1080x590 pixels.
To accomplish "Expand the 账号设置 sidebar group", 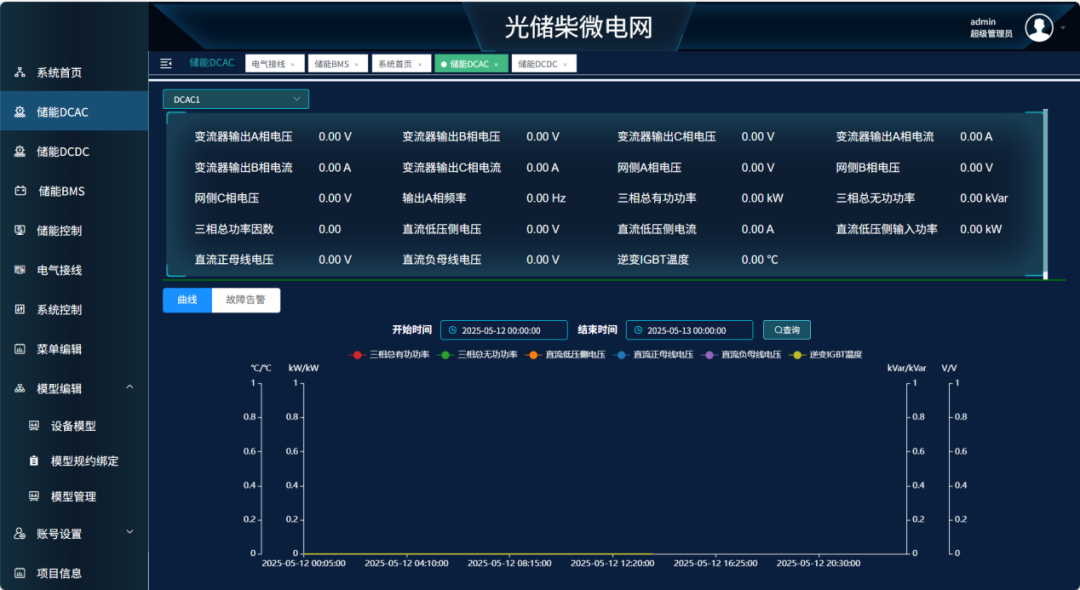I will 129,533.
